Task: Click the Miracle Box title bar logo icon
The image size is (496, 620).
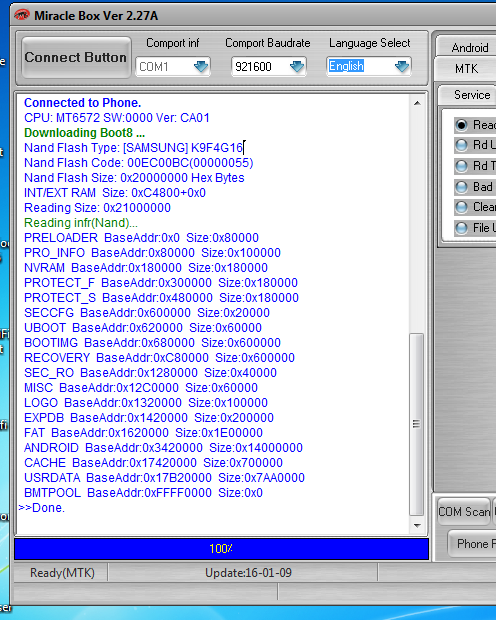Action: coord(22,15)
